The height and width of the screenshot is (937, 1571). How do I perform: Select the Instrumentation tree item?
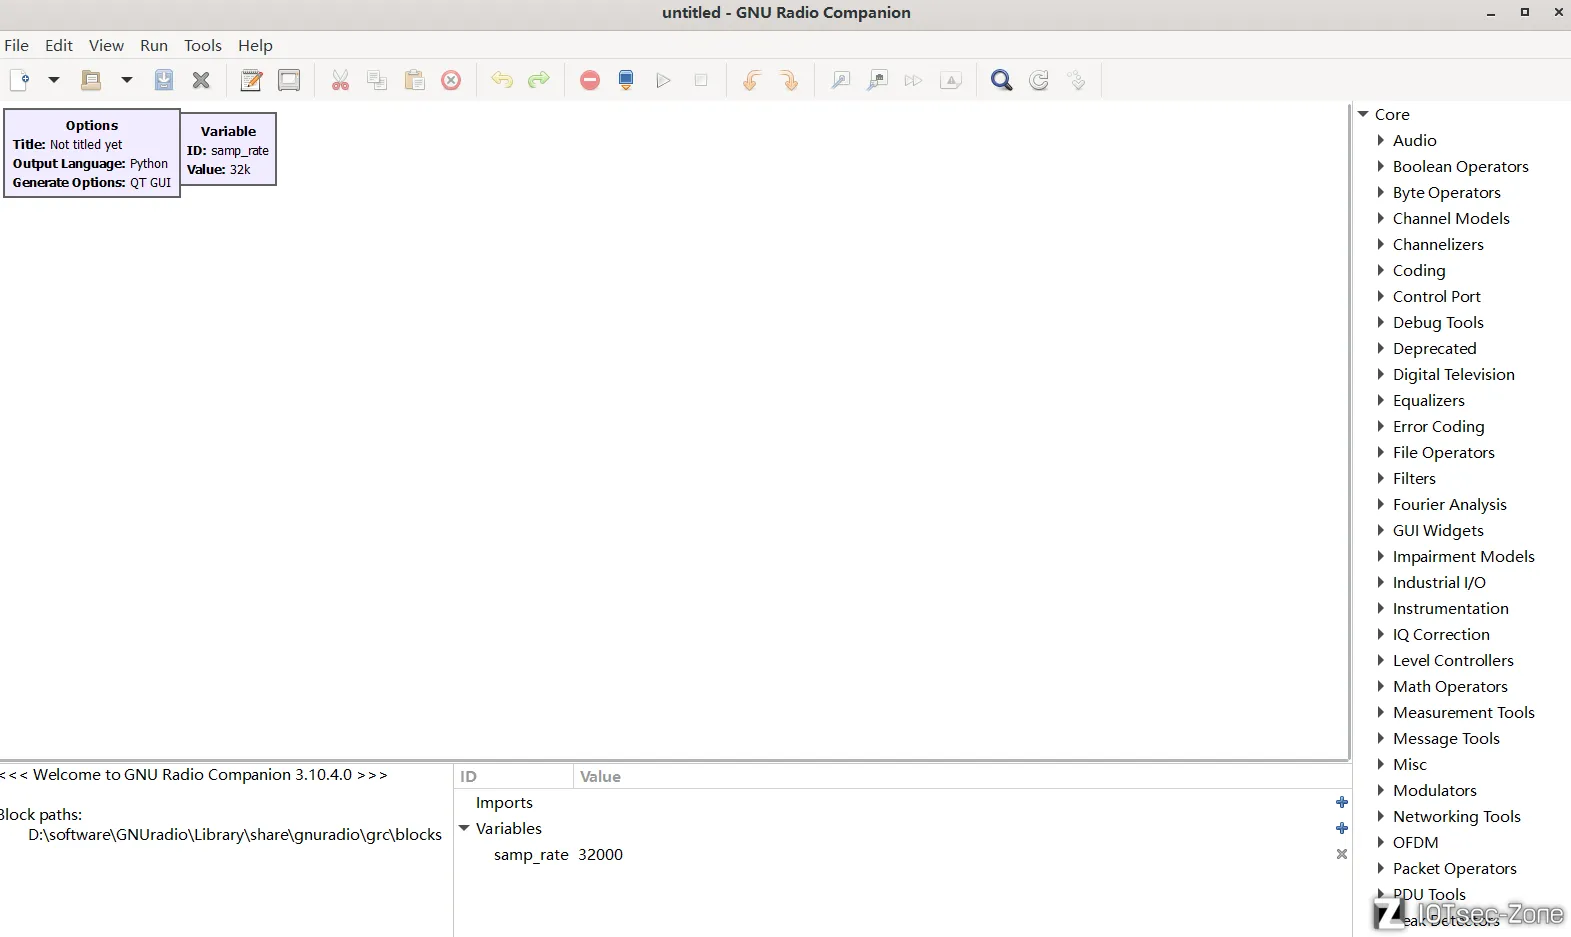click(x=1450, y=608)
